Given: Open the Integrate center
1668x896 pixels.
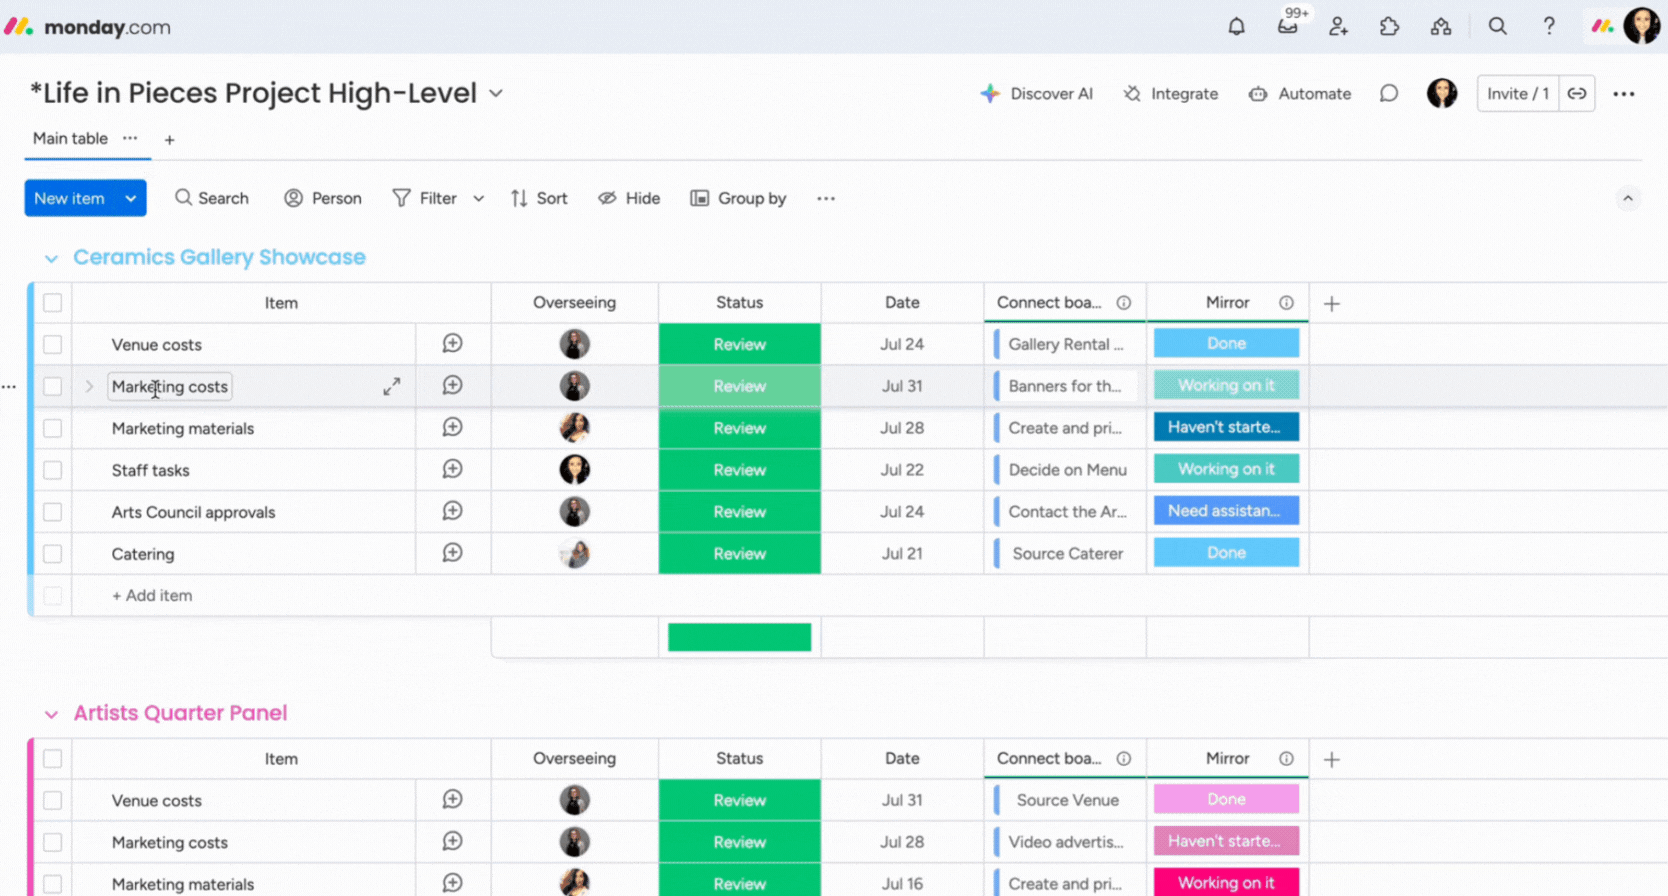Looking at the screenshot, I should click(x=1170, y=93).
